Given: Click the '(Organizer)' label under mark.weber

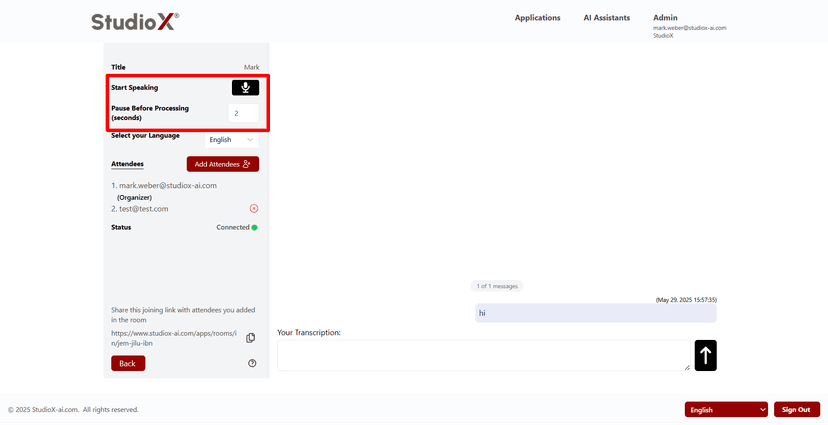Looking at the screenshot, I should [x=135, y=197].
